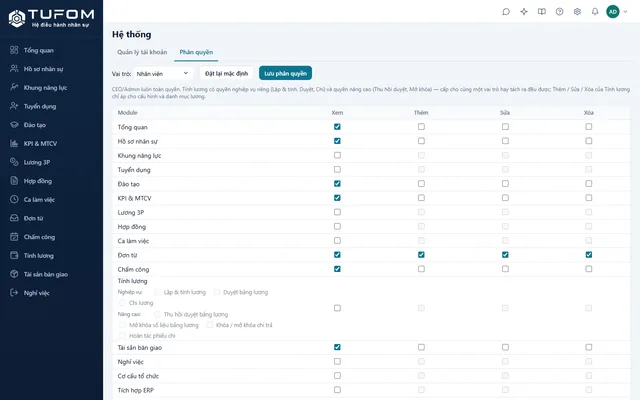
Task: Go to Nghỉ việc in sidebar menu
Action: click(36, 293)
